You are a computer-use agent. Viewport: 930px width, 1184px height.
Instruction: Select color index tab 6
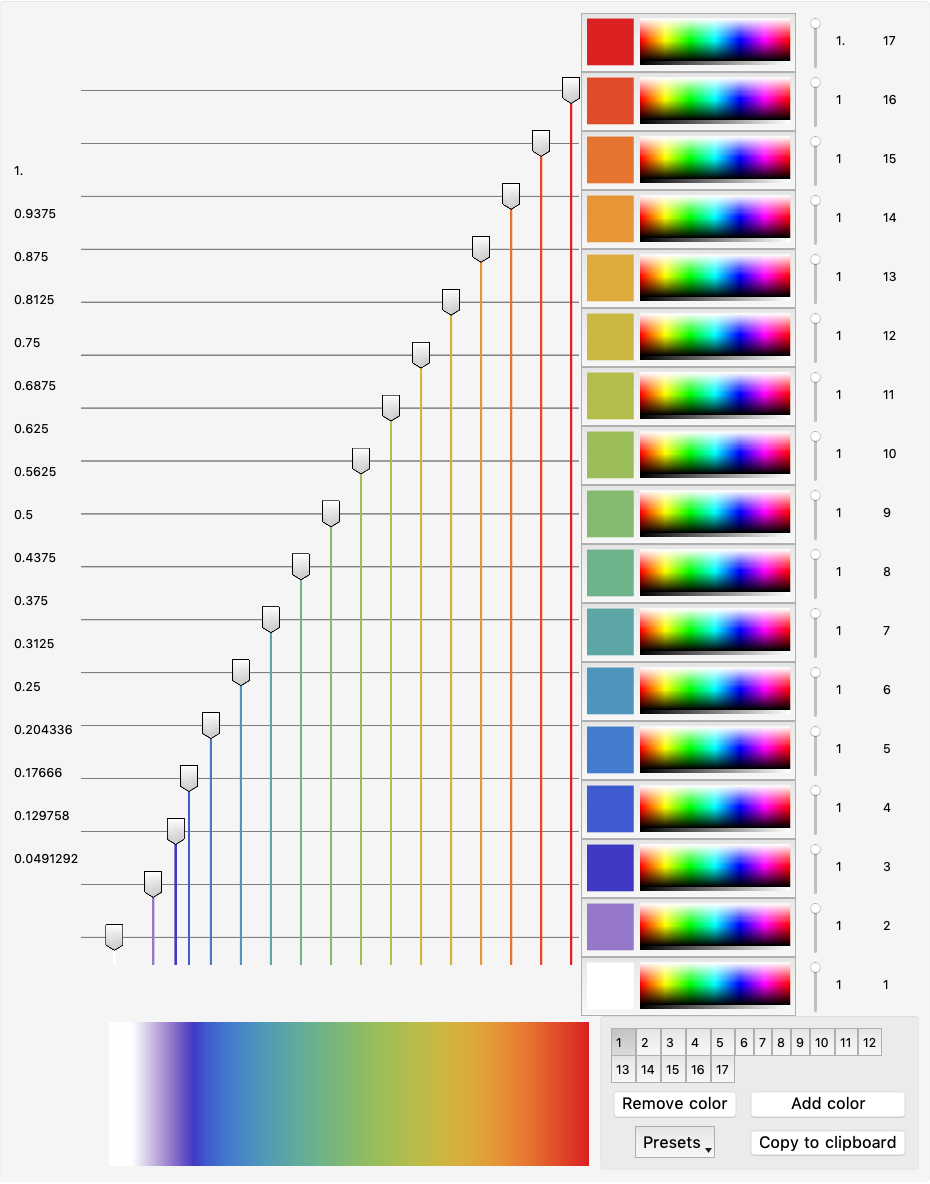pyautogui.click(x=744, y=1043)
